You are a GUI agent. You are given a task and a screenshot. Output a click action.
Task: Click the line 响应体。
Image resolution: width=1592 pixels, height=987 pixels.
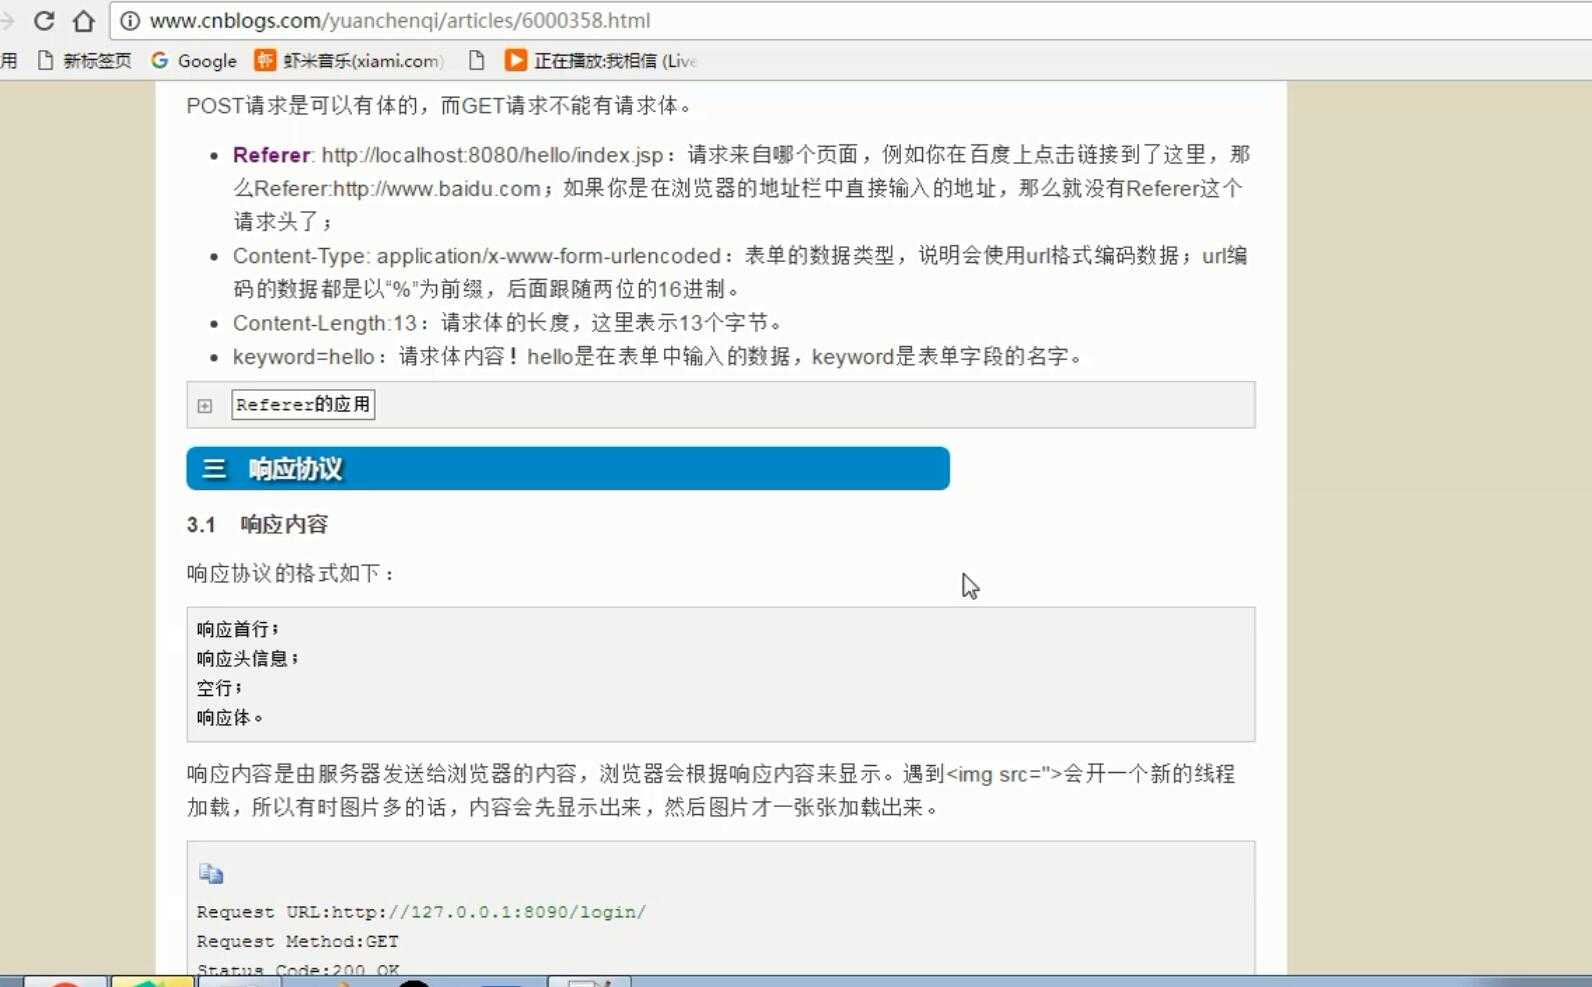[x=230, y=718]
